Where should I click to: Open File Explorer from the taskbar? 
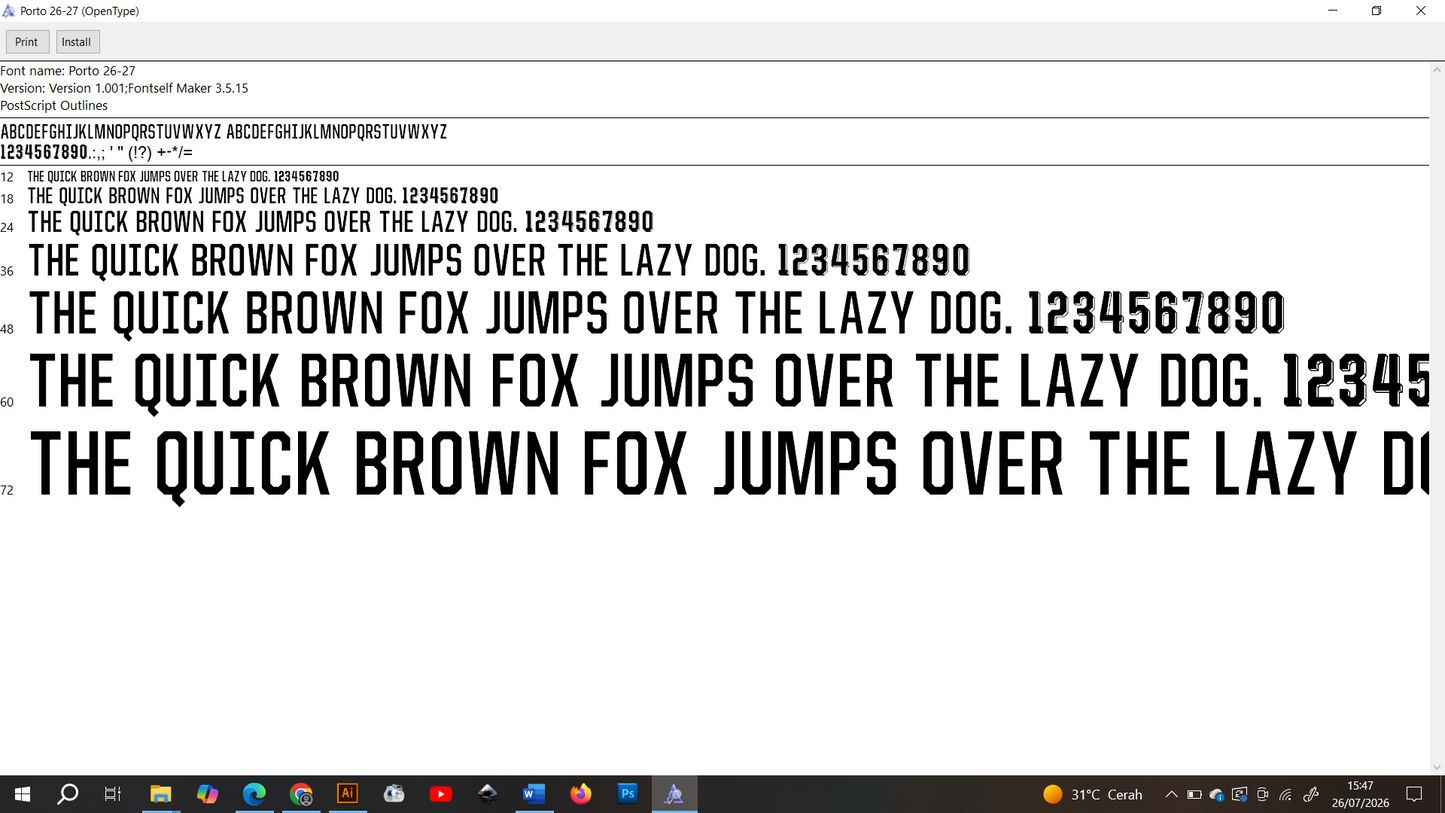coord(160,794)
